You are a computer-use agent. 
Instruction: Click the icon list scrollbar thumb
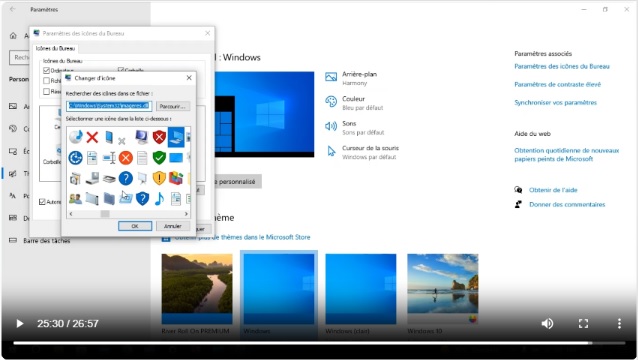point(105,214)
